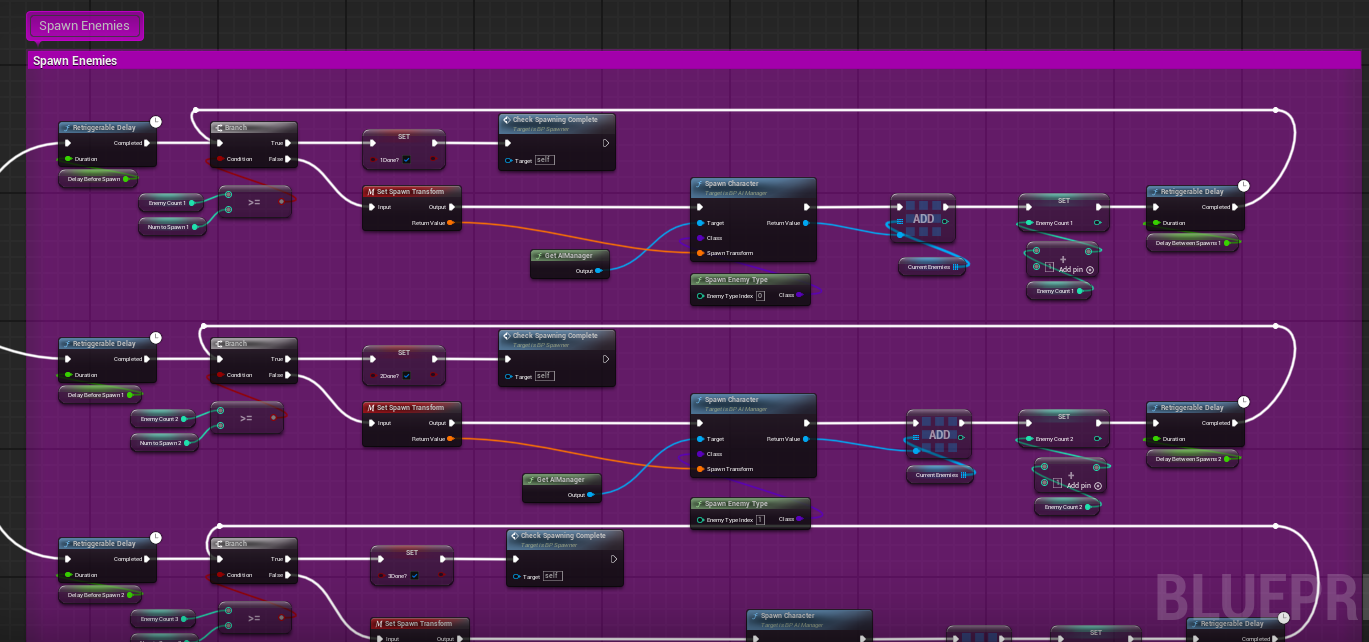Toggle the 2Done? checkbox in SET node
This screenshot has width=1369, height=642.
(x=407, y=375)
